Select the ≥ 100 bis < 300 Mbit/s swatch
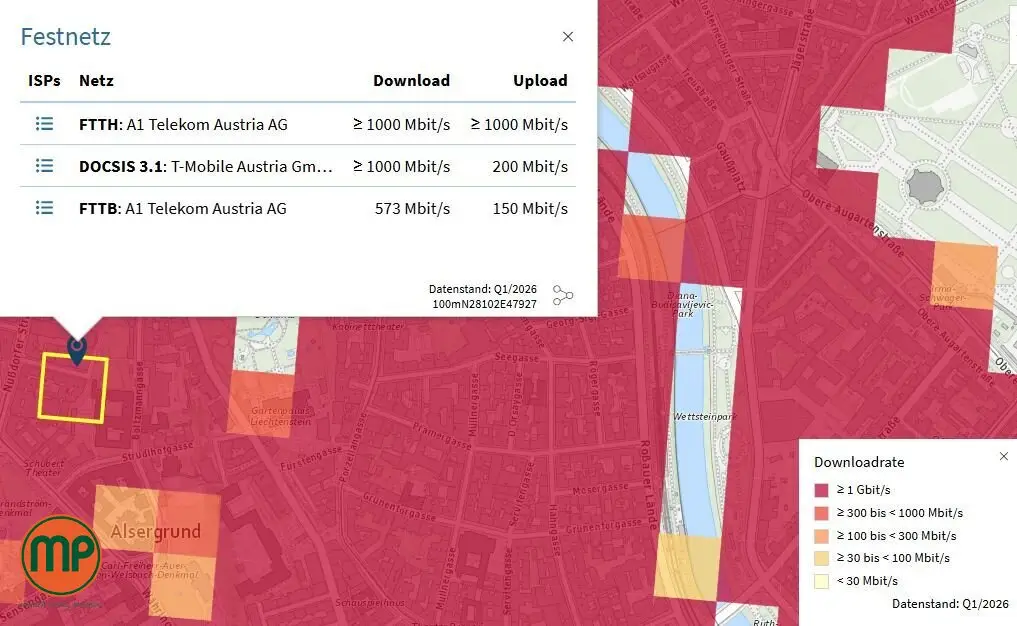Screen dimensions: 1017x626 coord(821,536)
